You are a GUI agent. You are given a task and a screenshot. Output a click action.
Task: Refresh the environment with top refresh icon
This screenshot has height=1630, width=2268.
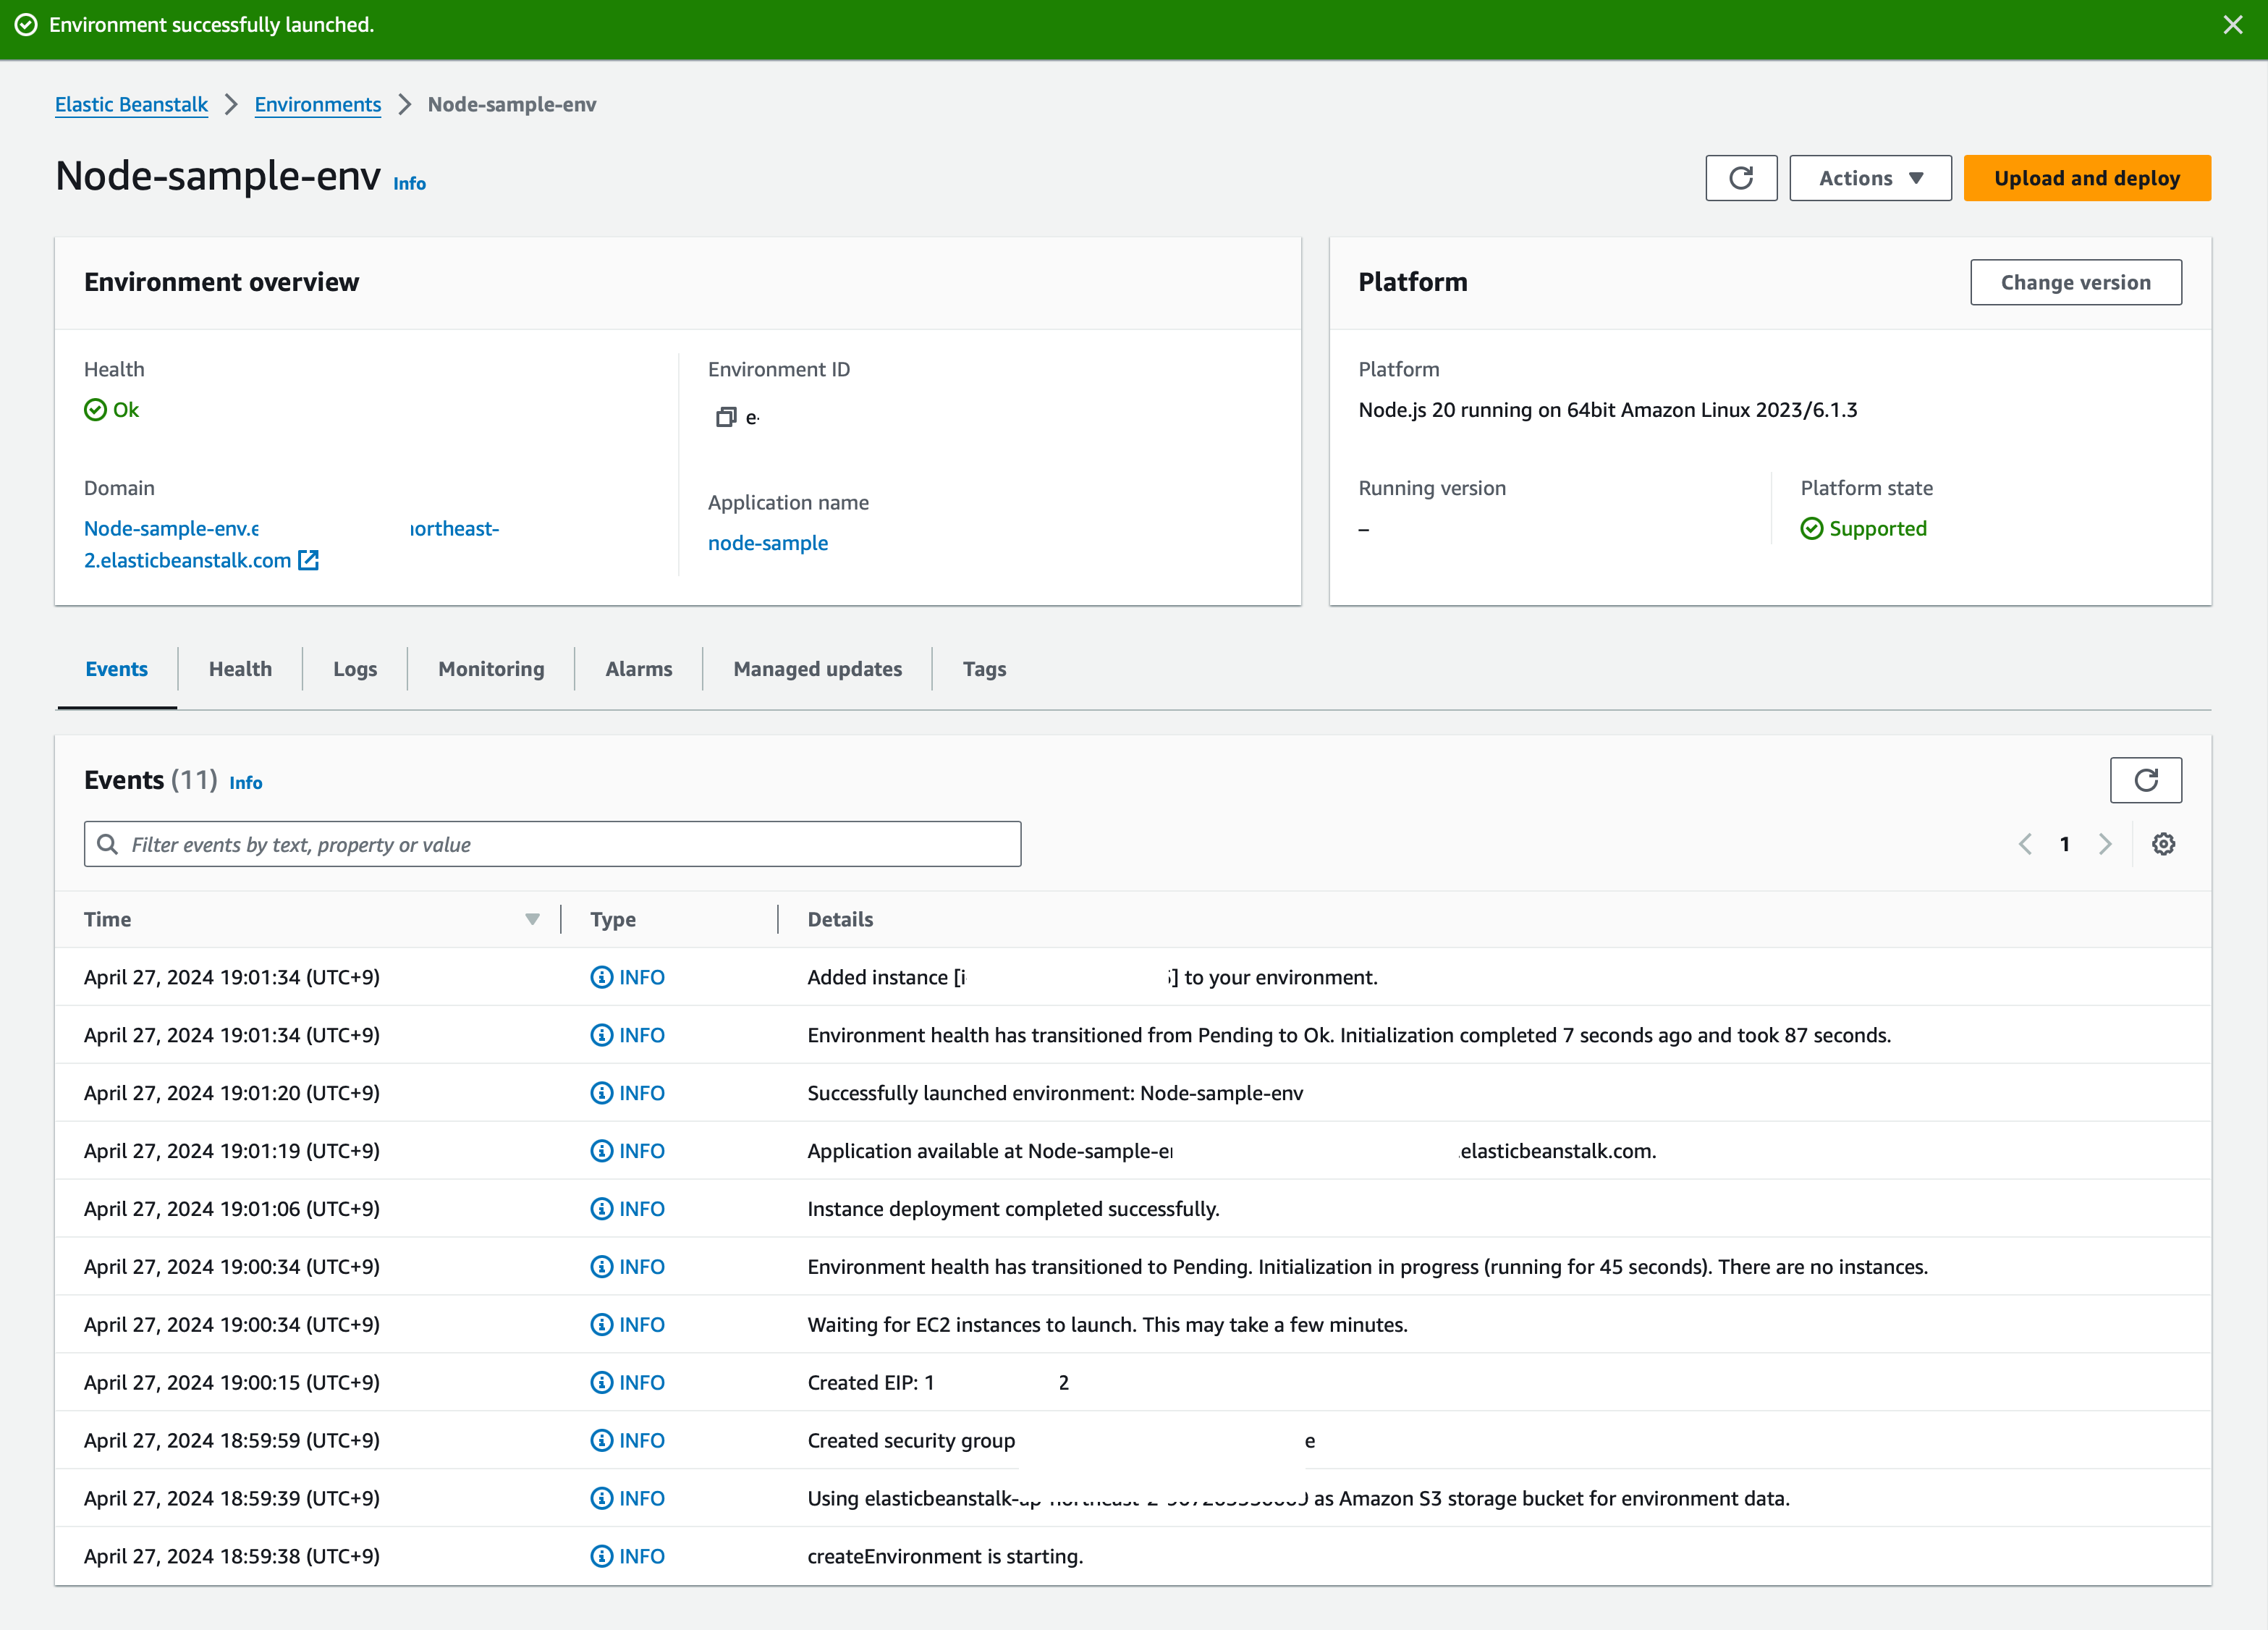pos(1741,178)
